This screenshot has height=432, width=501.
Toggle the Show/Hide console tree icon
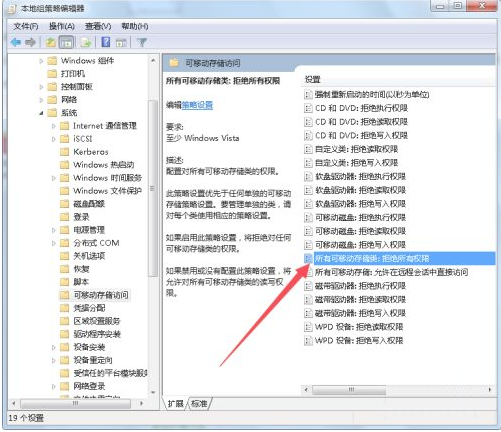[x=66, y=42]
